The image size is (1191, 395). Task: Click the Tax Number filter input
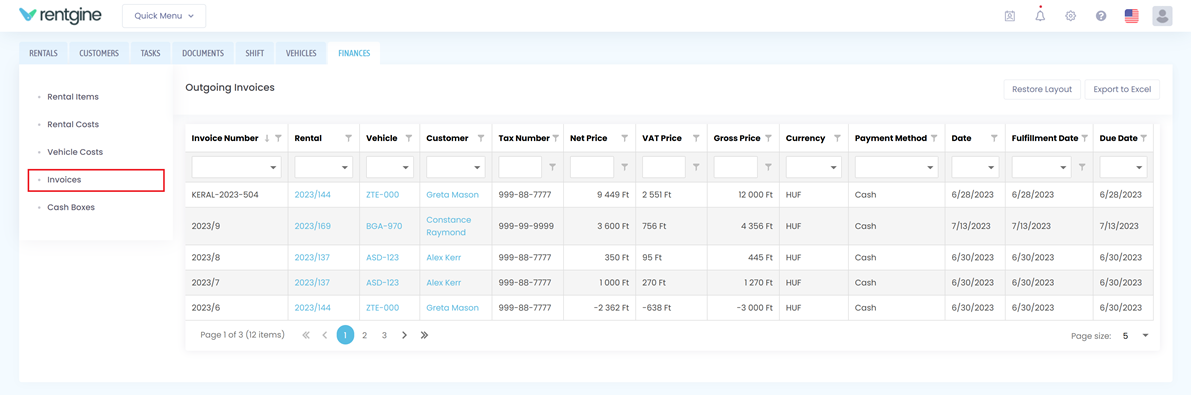520,167
